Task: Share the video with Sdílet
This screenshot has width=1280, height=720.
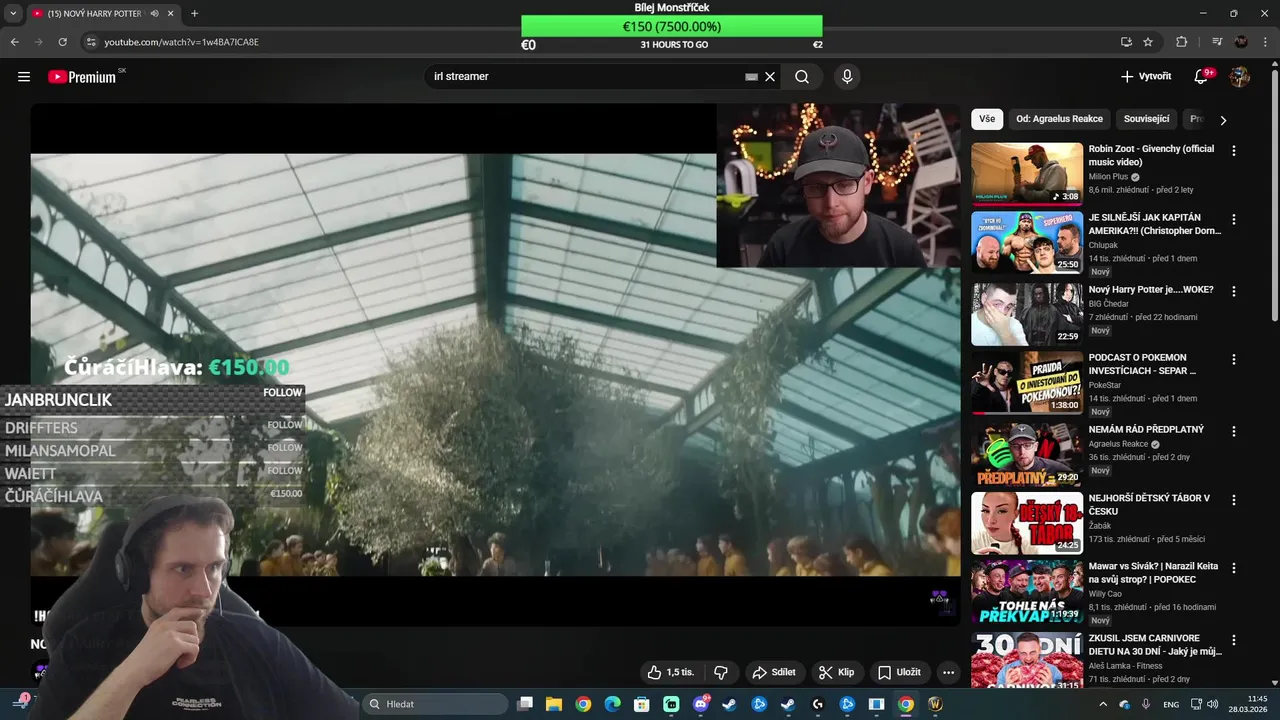Action: pyautogui.click(x=774, y=672)
